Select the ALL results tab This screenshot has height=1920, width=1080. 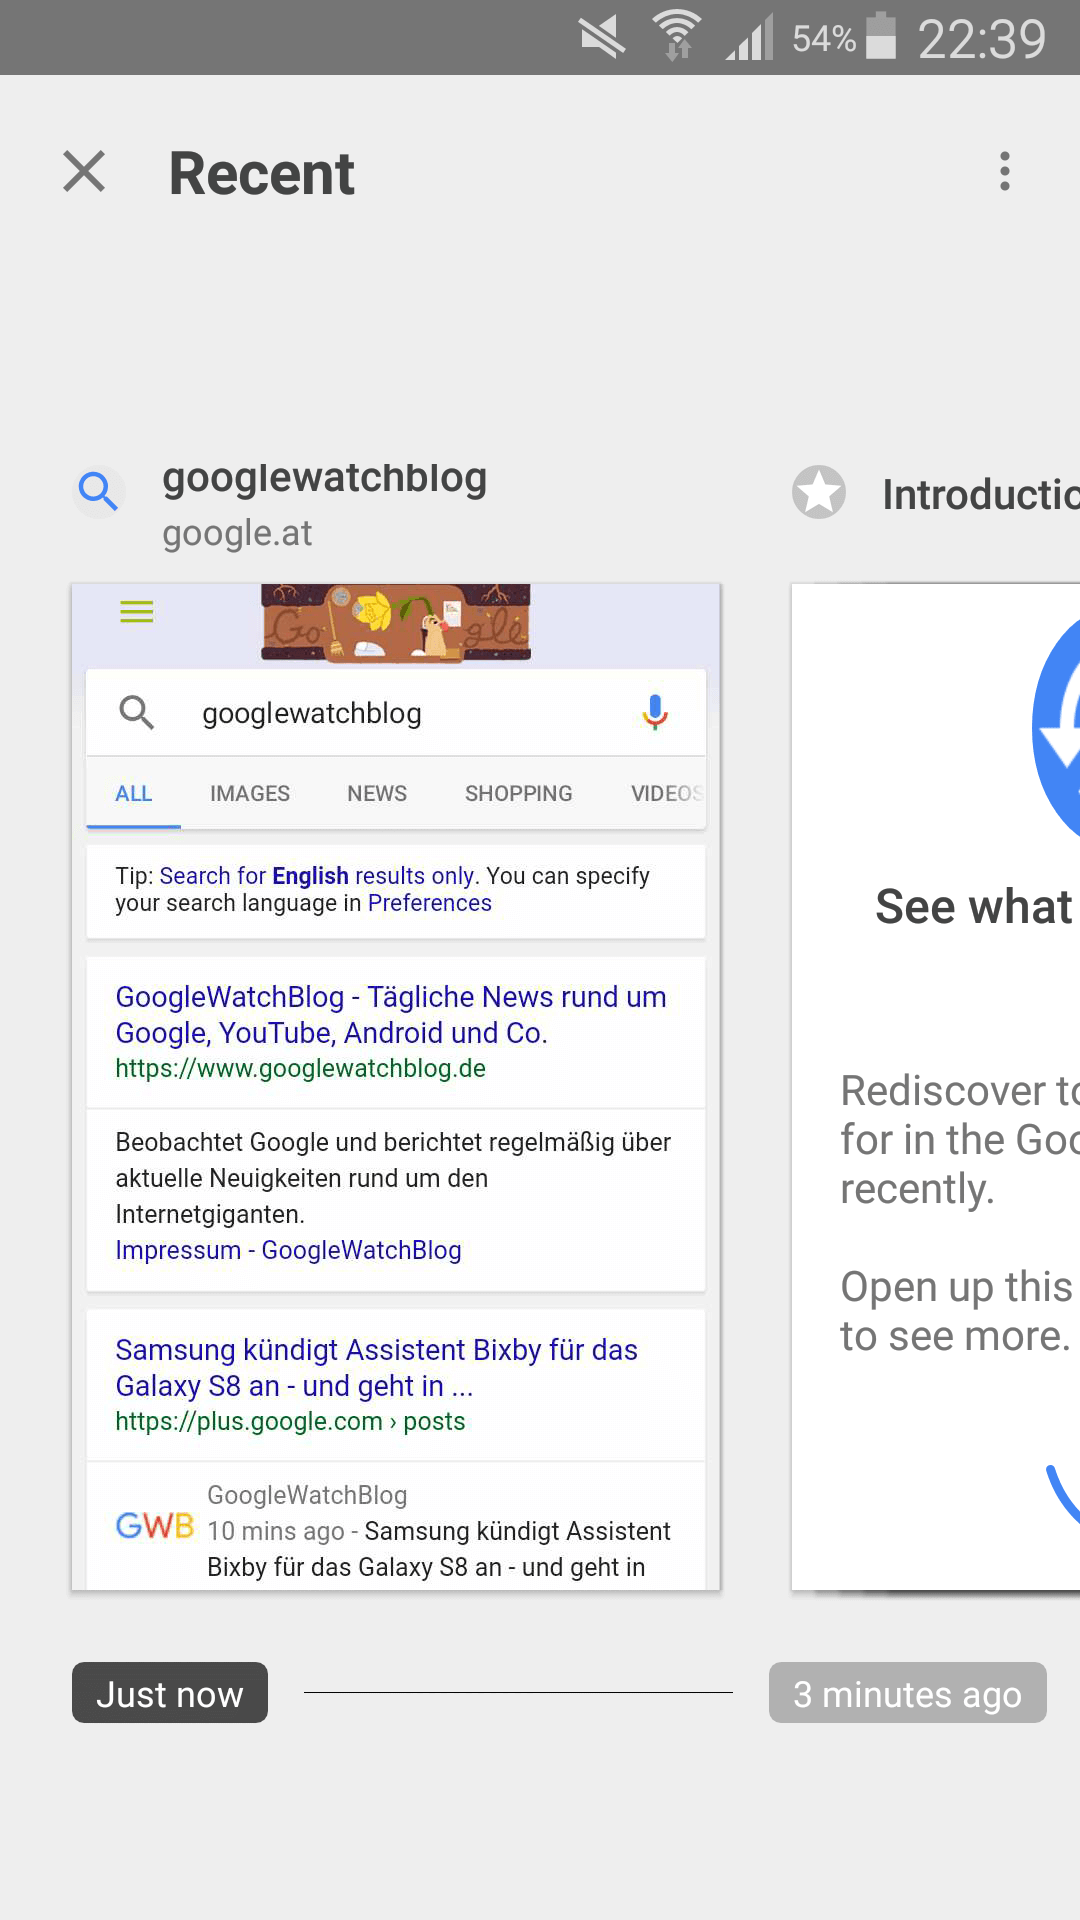coord(134,794)
